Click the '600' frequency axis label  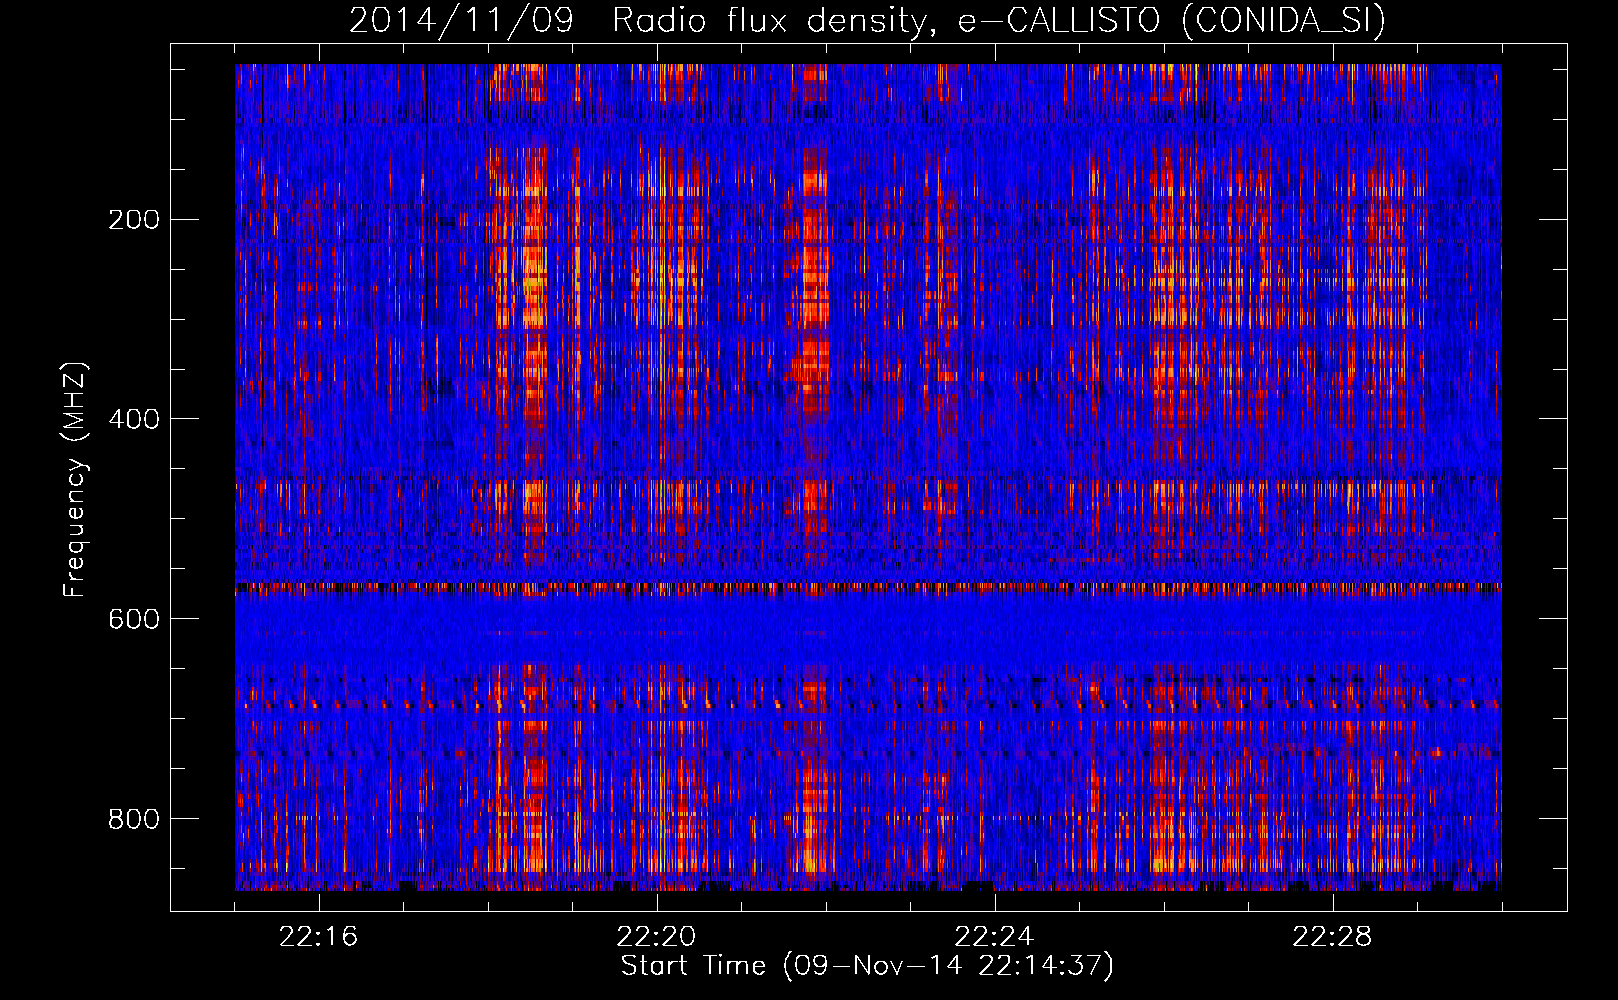(x=133, y=619)
